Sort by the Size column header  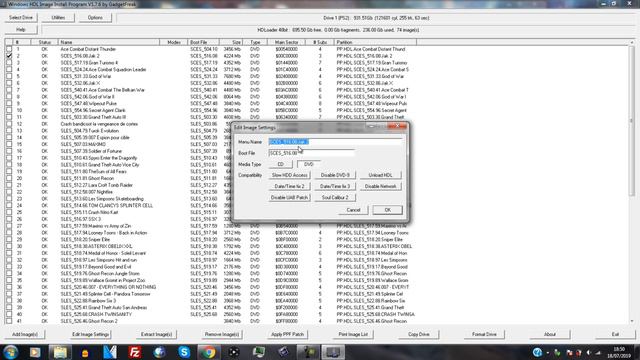(232, 42)
